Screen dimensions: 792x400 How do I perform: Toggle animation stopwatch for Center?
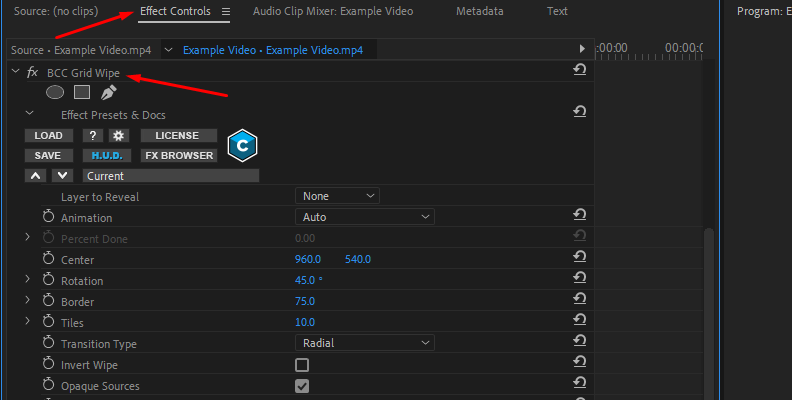tap(48, 260)
